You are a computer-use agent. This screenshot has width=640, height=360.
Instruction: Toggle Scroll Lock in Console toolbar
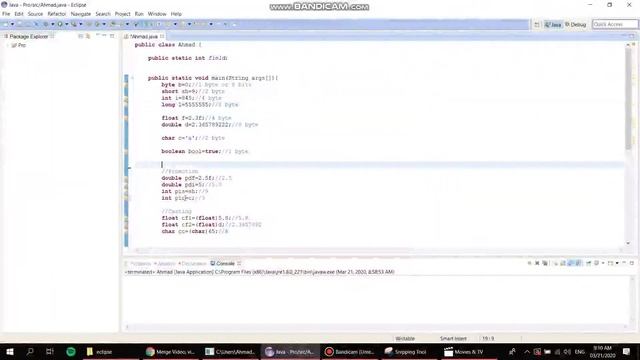[x=563, y=263]
